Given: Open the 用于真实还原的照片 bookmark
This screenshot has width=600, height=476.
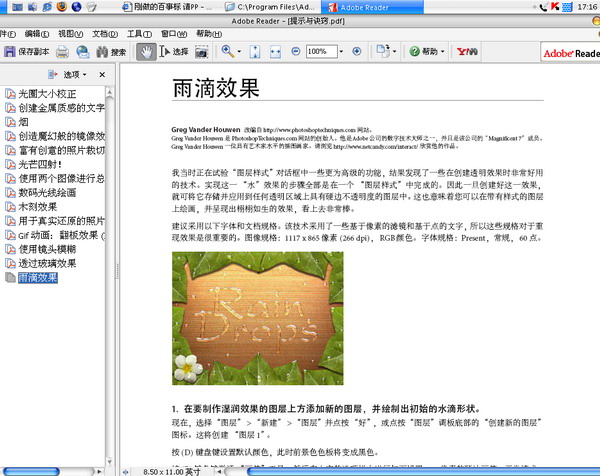Looking at the screenshot, I should (x=62, y=221).
